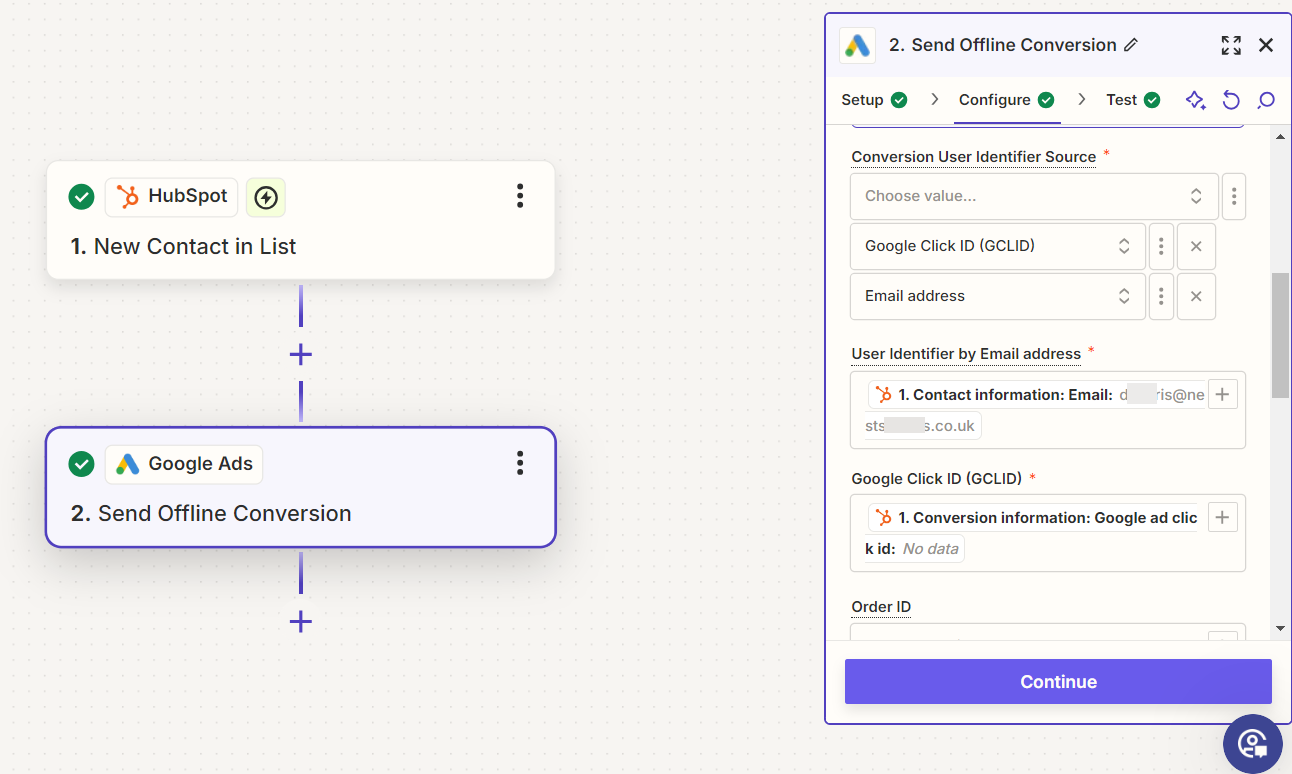Add a step between HubSpot and Google Ads

point(300,354)
